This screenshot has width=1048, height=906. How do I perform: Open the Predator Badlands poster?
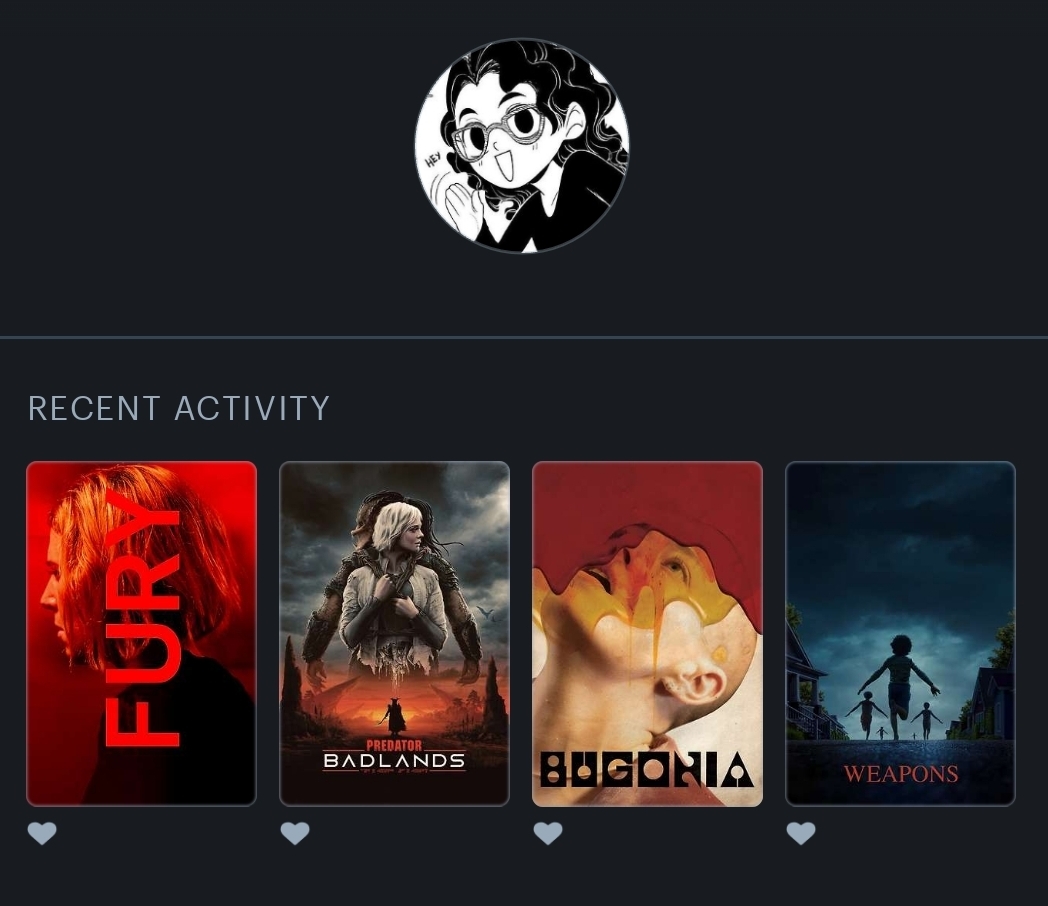394,633
